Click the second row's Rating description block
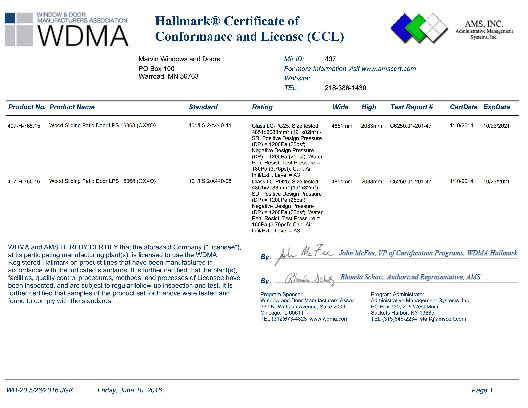The image size is (528, 408). (x=287, y=206)
